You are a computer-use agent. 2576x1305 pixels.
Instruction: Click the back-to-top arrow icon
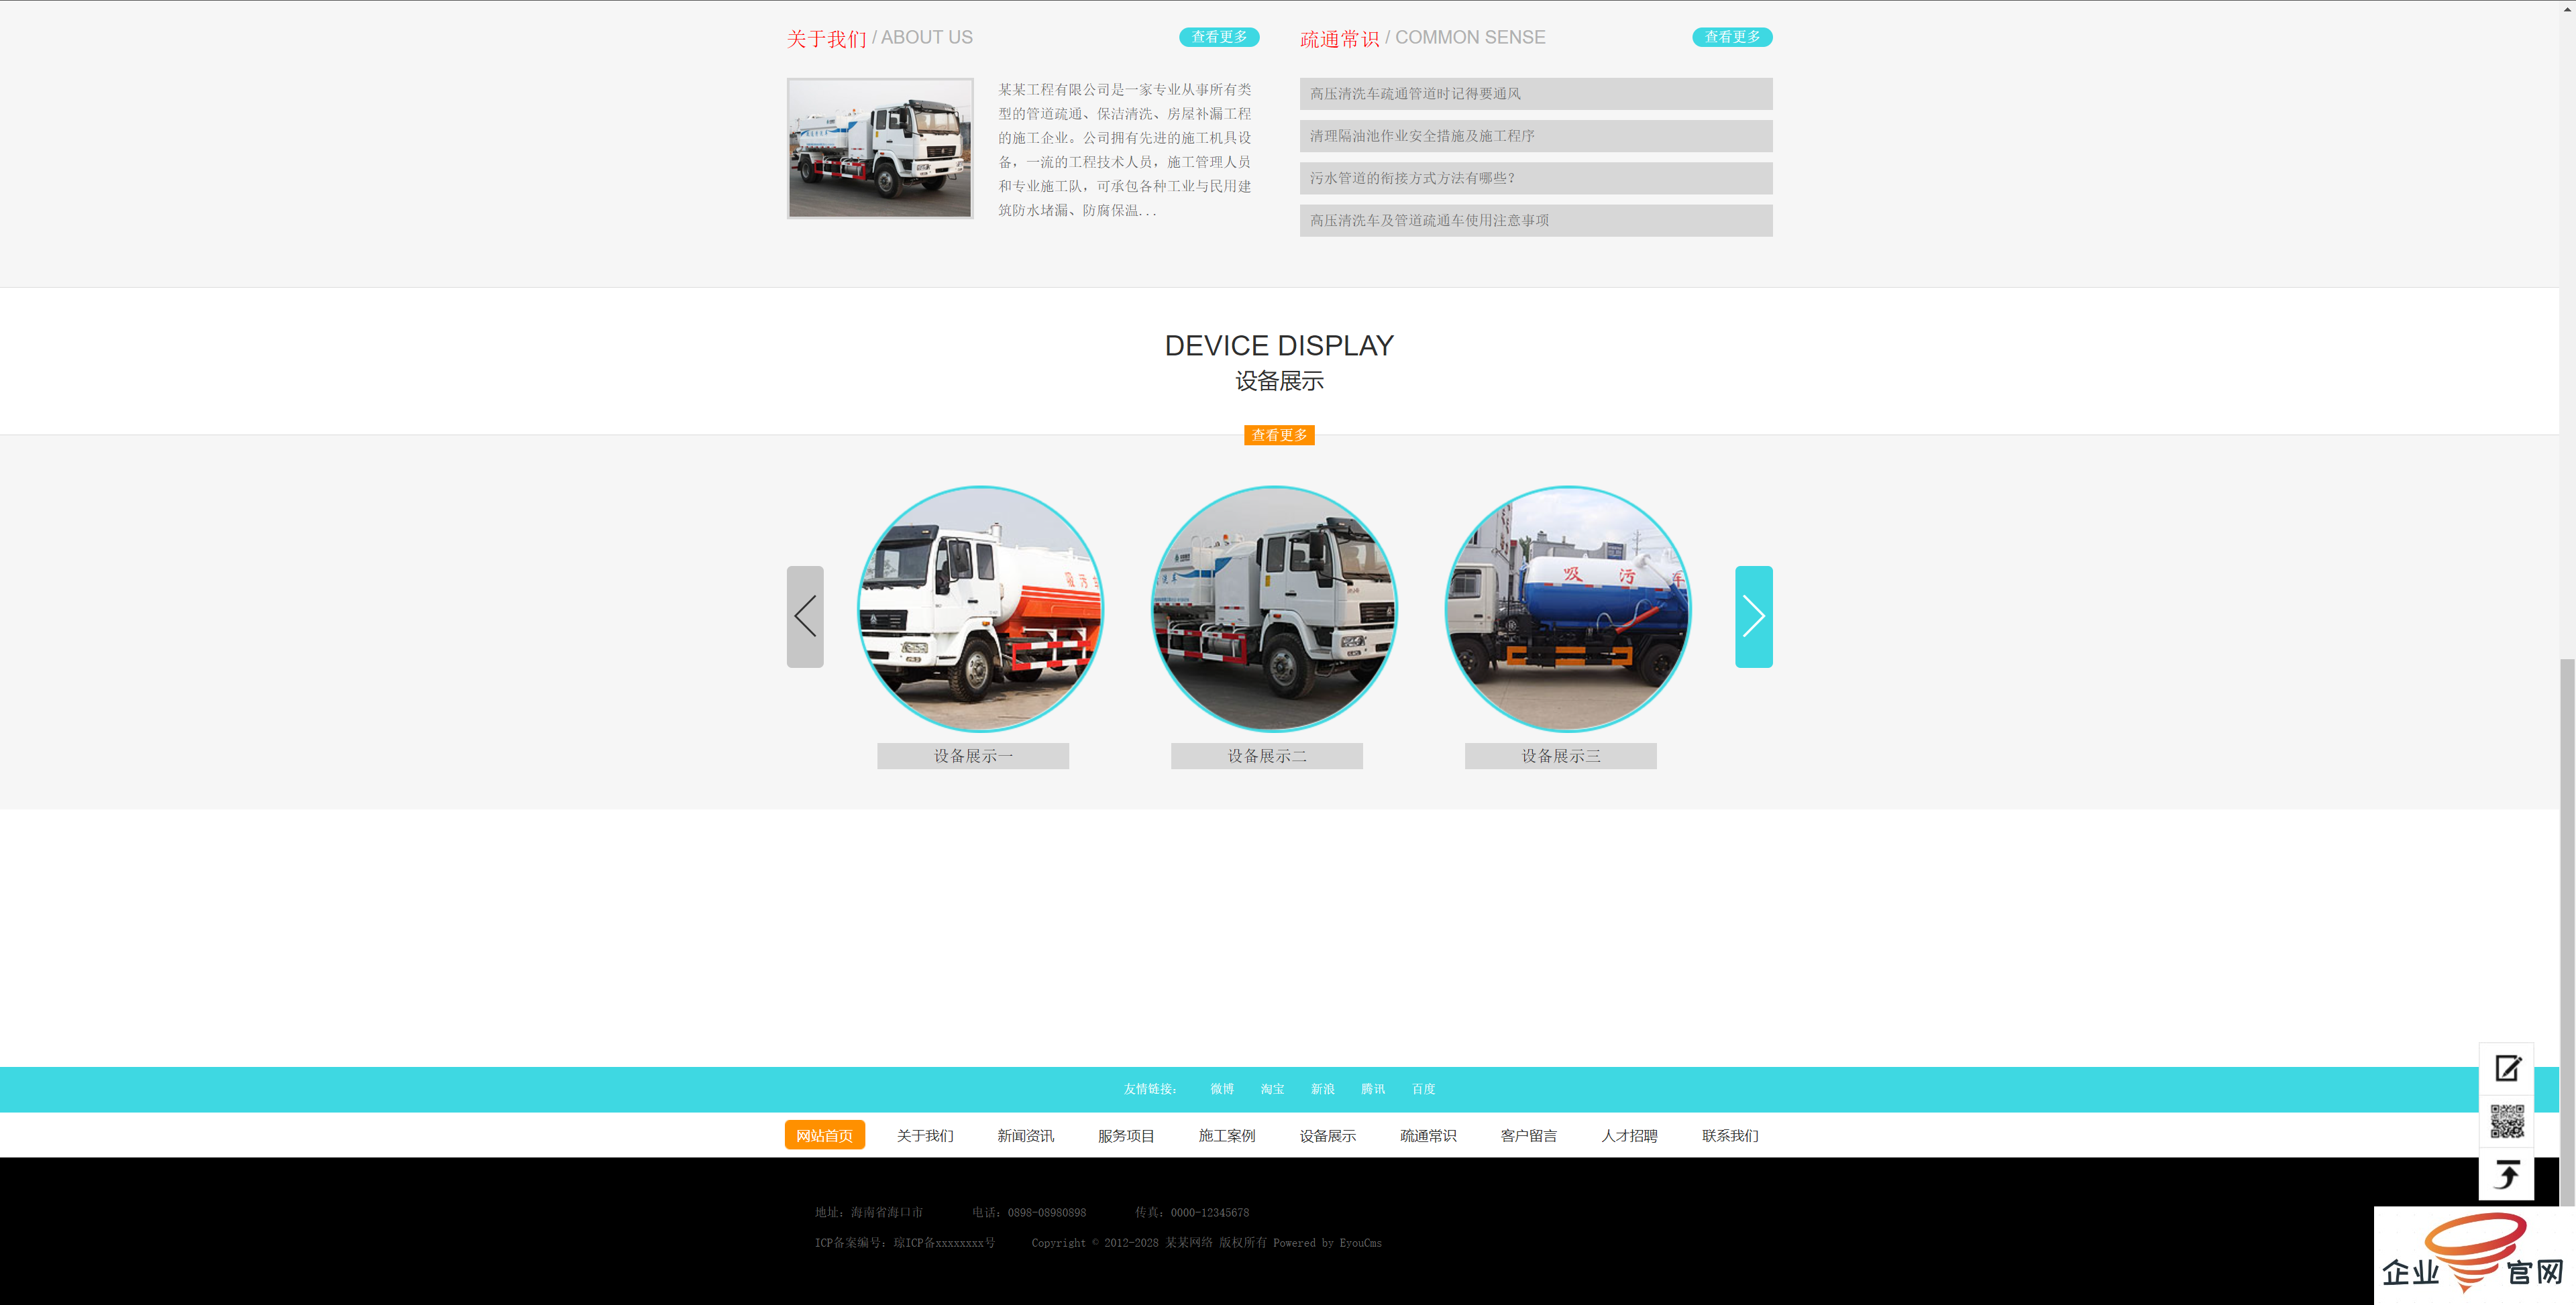click(2506, 1174)
